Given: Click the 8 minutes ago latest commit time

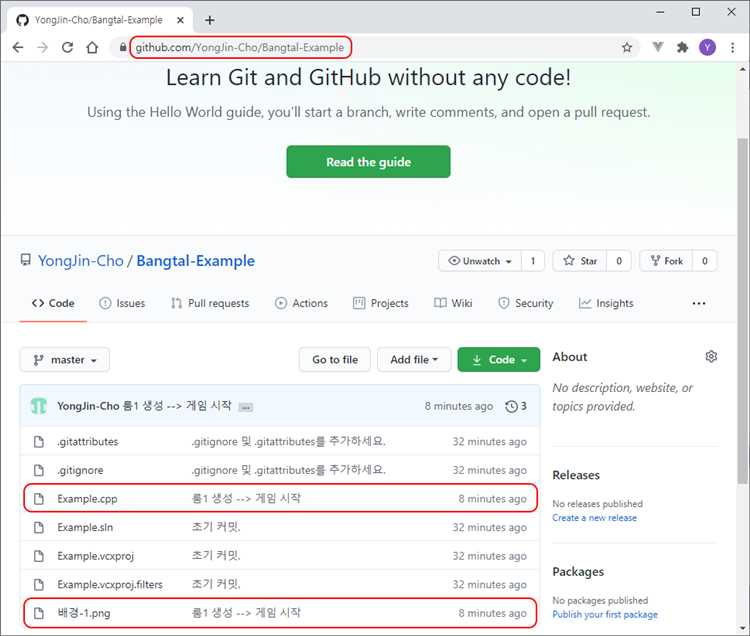Looking at the screenshot, I should click(459, 406).
